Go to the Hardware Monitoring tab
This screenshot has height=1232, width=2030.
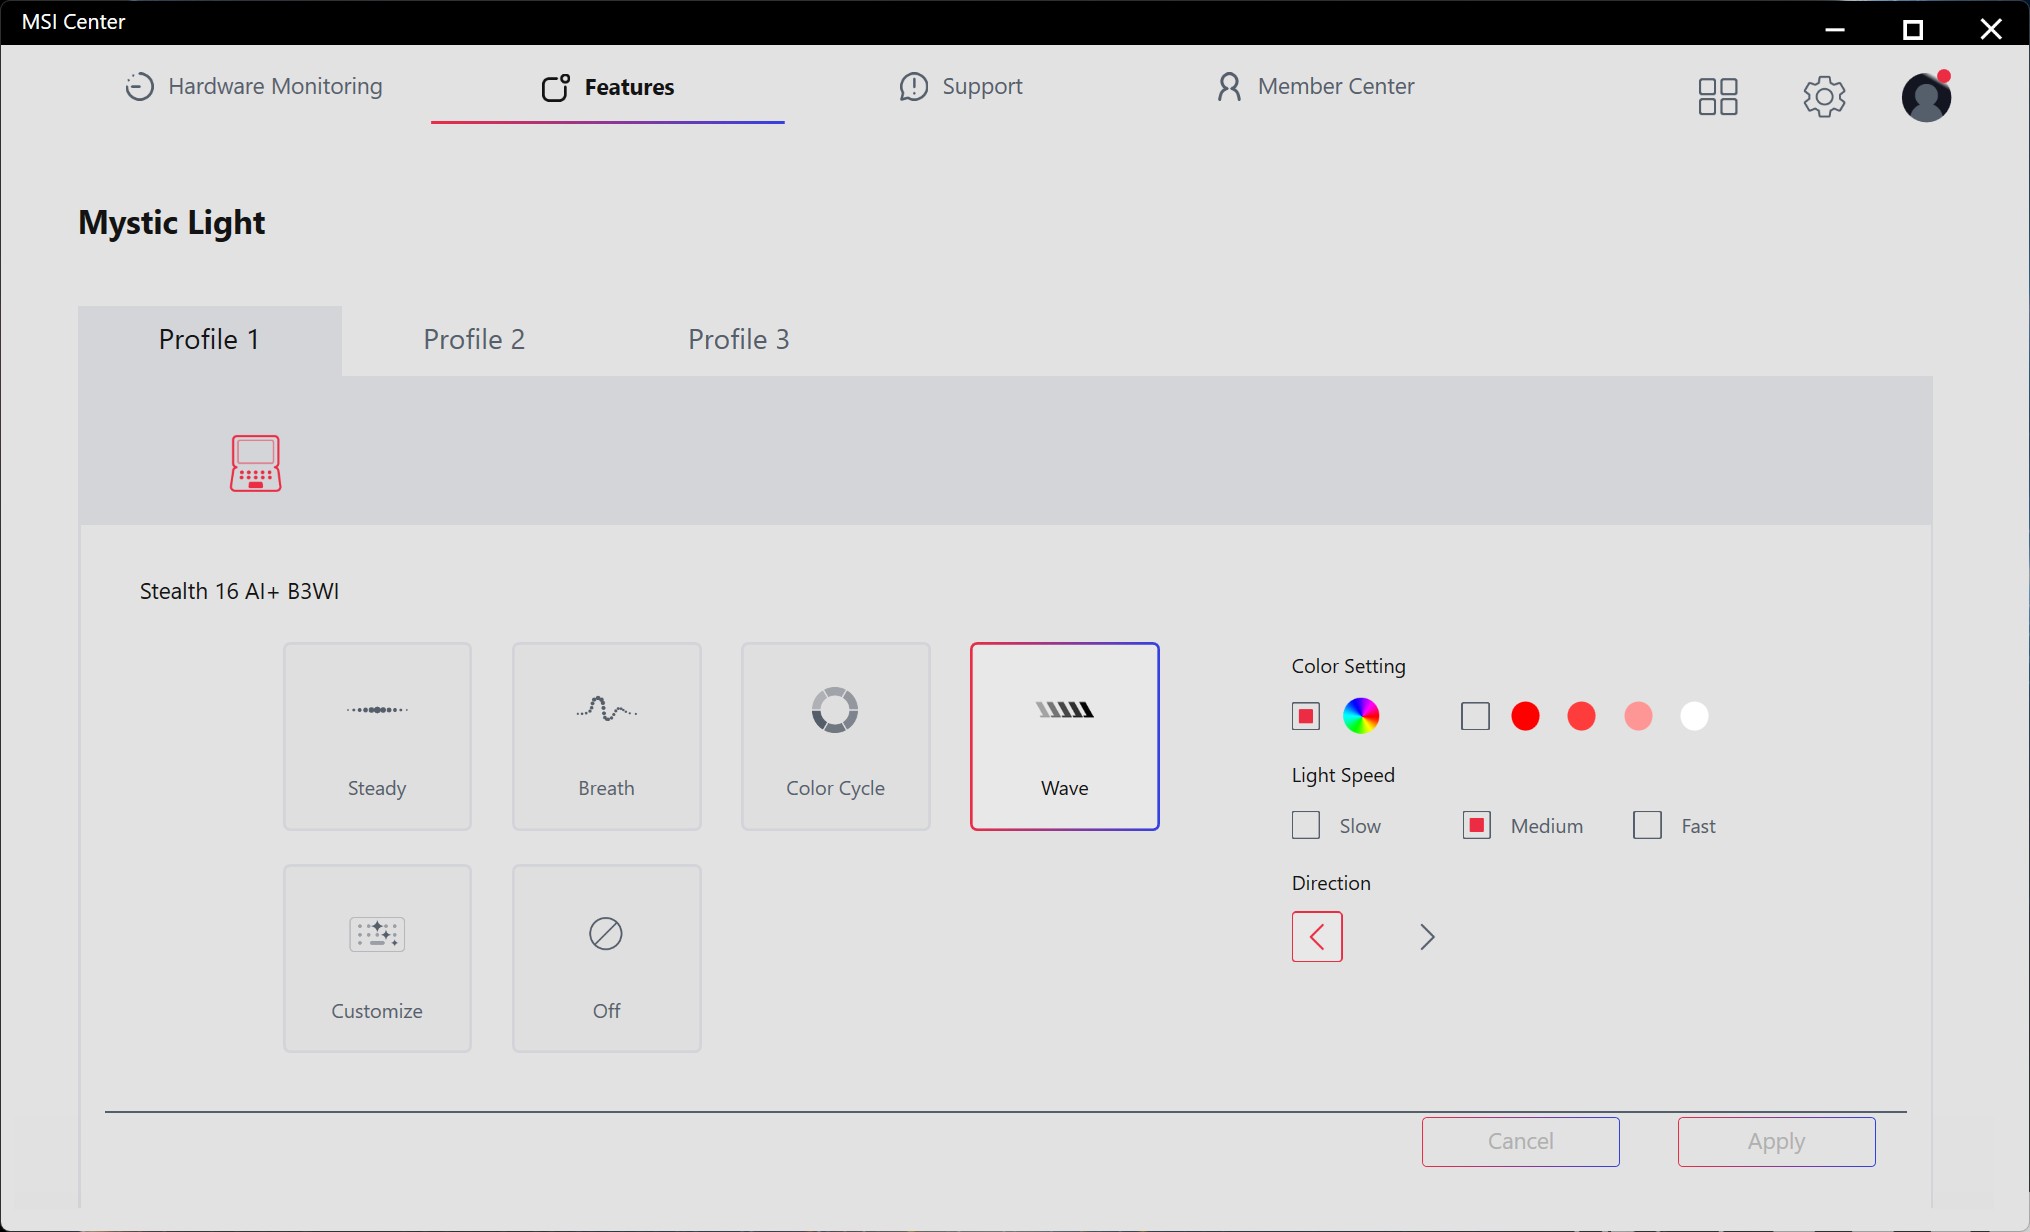tap(254, 87)
